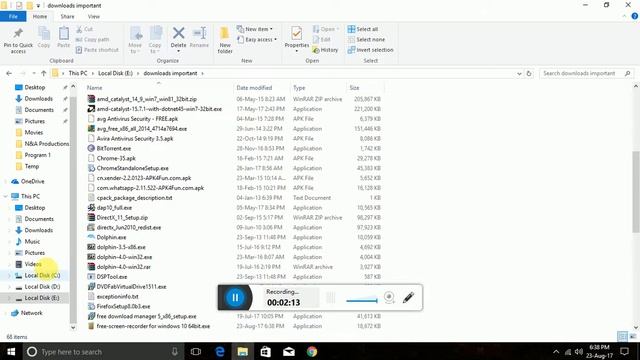Switch to the Home ribbon tab

click(x=40, y=16)
